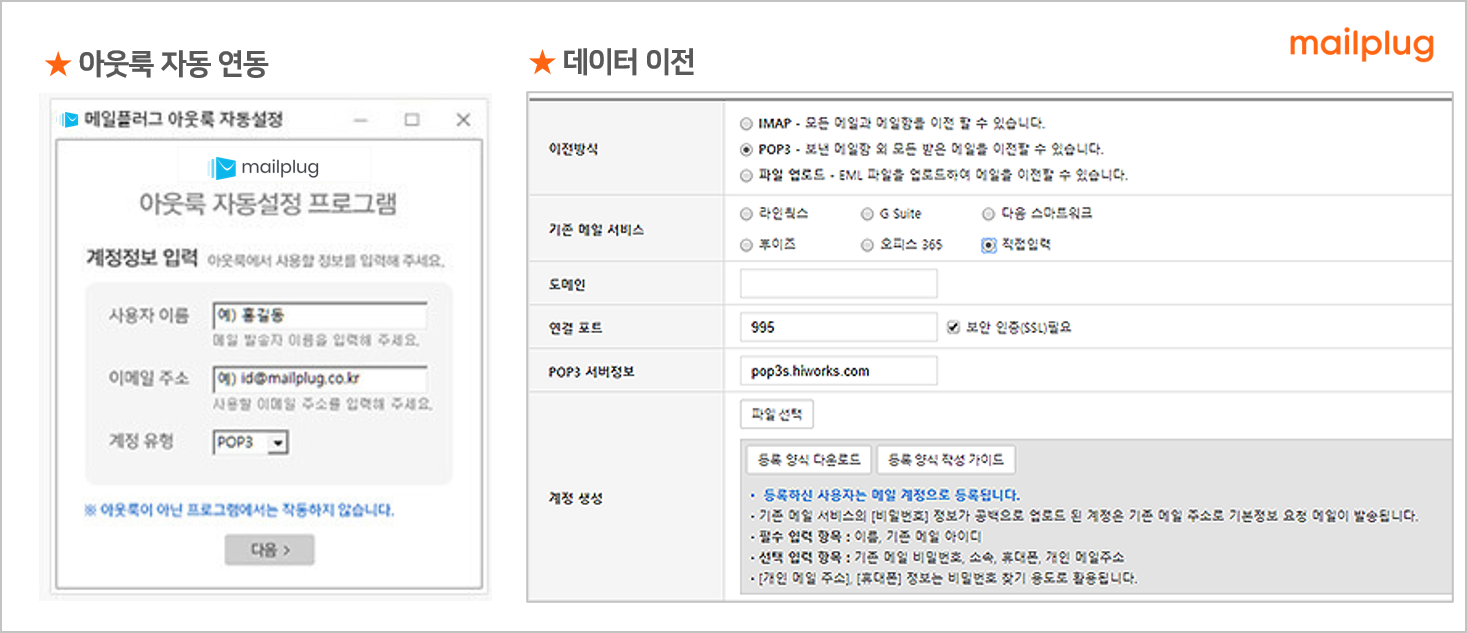
Task: Choose 라인웍스 as existing mail service
Action: point(746,214)
